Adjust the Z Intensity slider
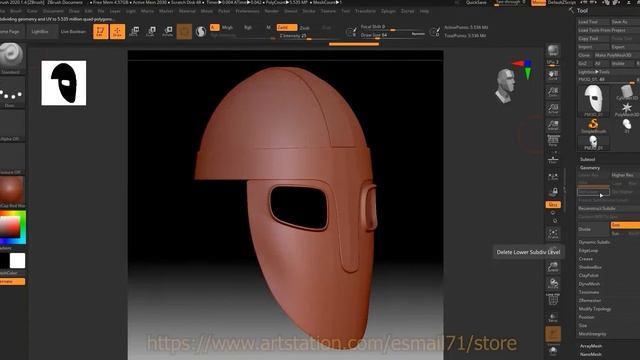 308,36
